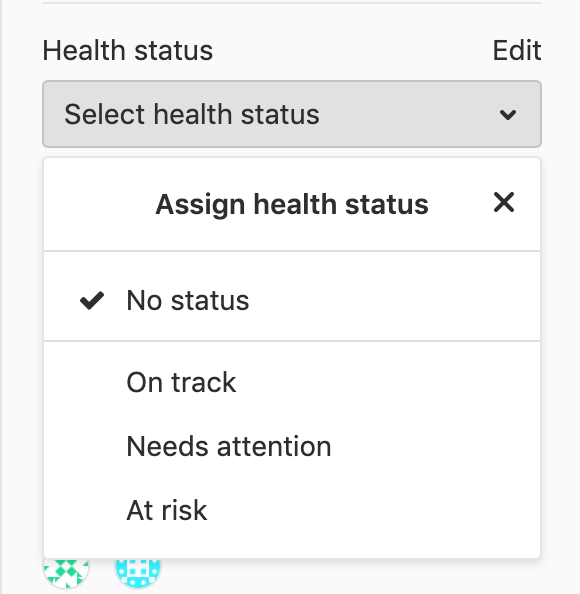Select the No status option
The image size is (580, 594).
point(292,300)
